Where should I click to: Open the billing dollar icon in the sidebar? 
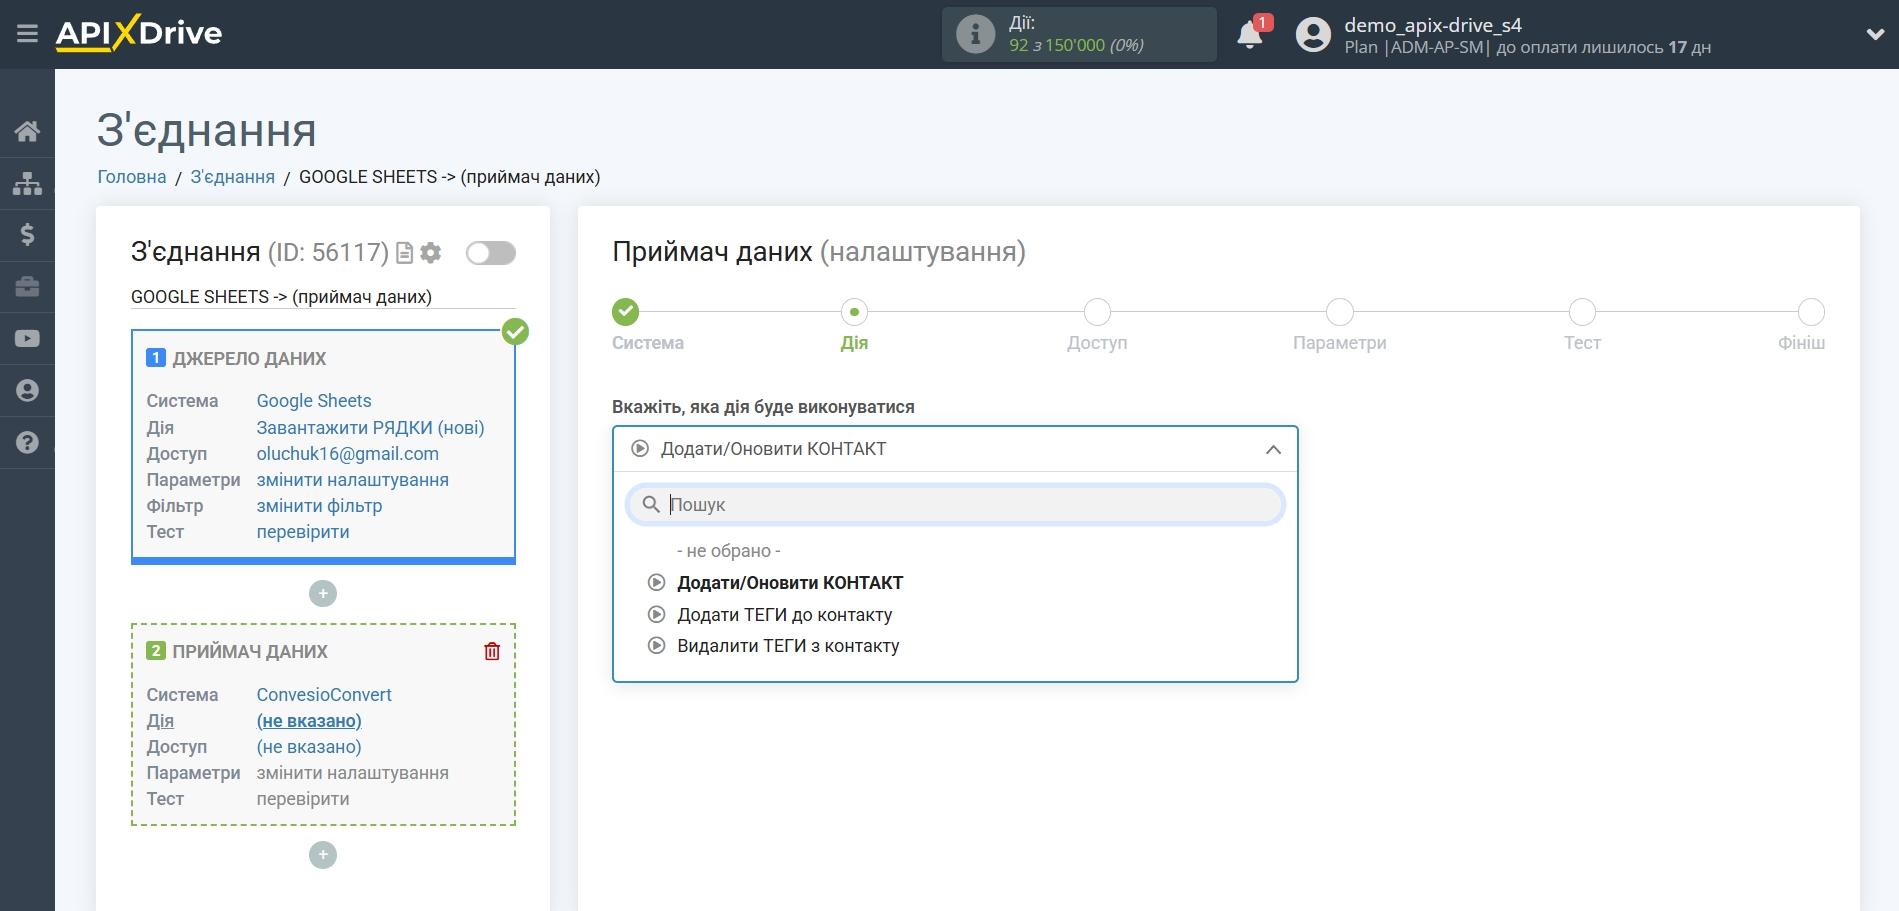tap(27, 235)
